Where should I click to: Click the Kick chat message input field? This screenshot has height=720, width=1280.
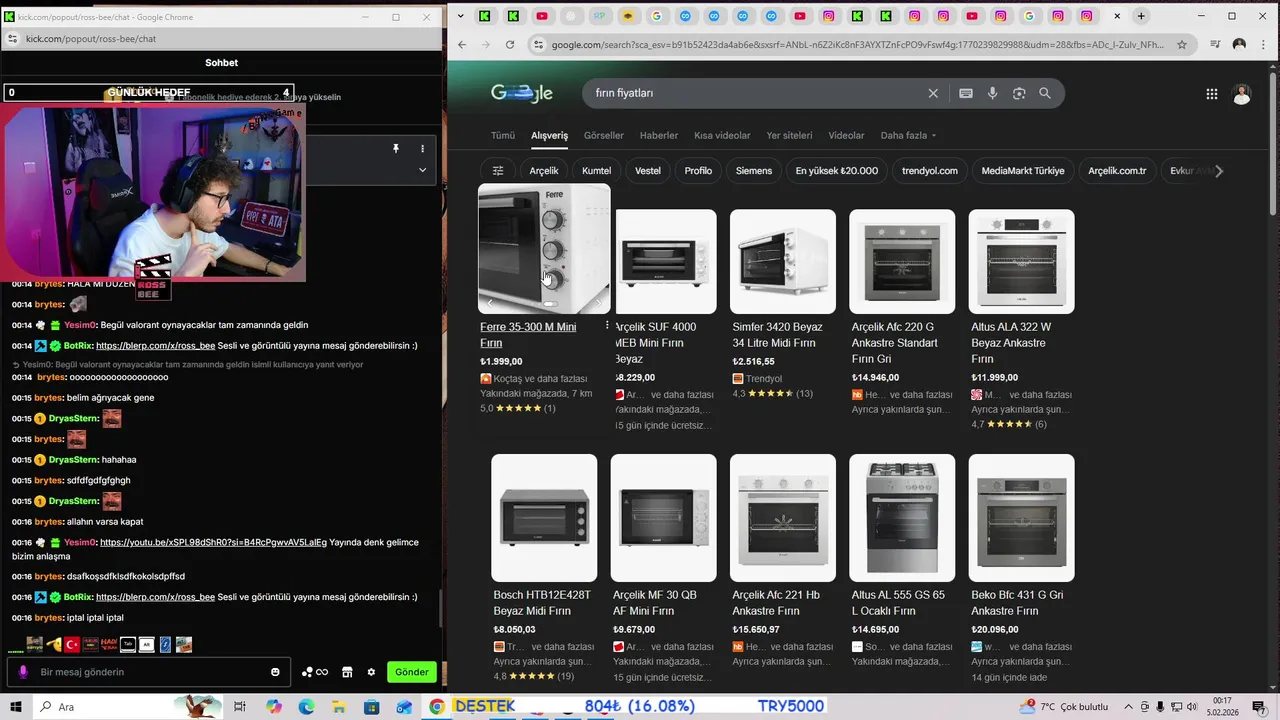pos(150,672)
